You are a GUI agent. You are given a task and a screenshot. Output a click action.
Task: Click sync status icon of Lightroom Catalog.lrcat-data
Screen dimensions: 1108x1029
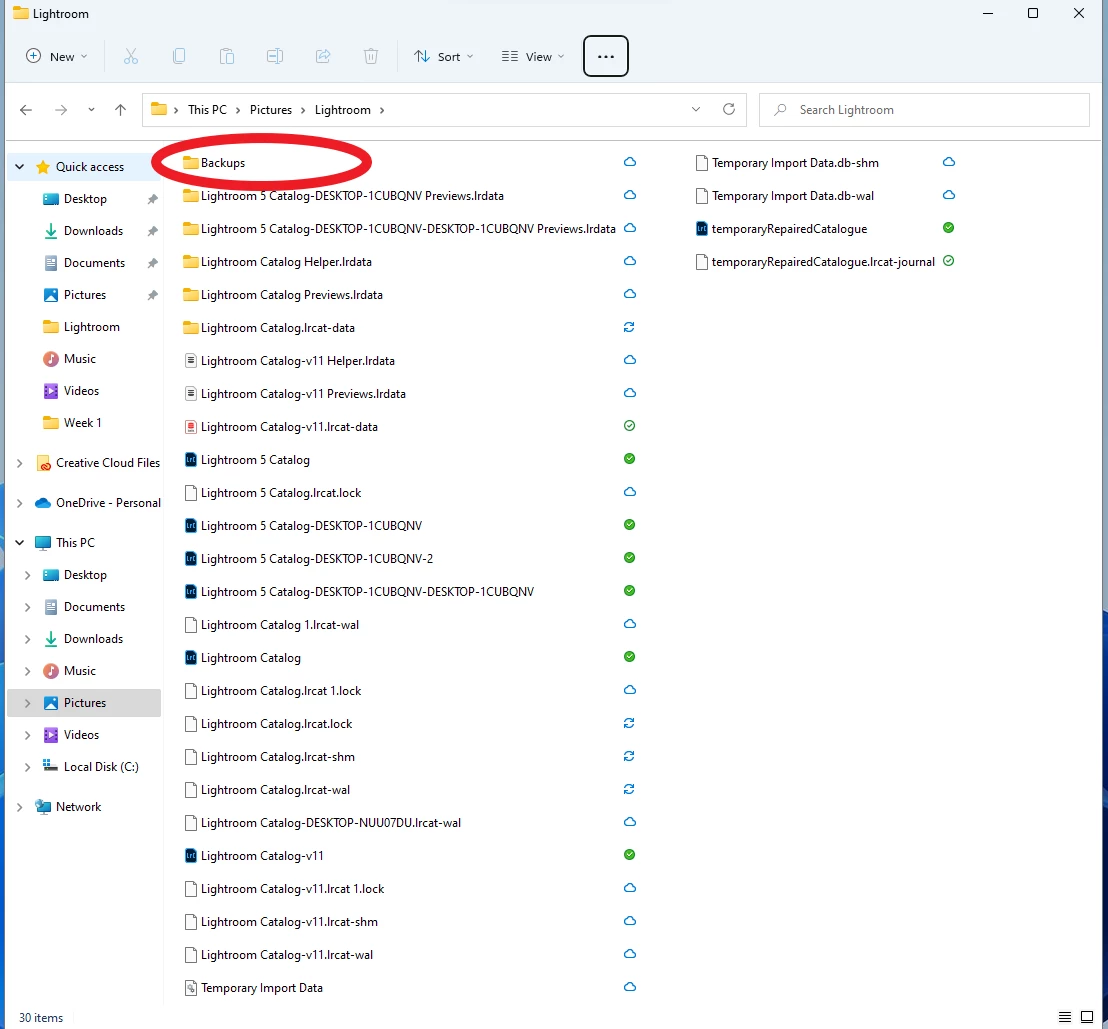click(x=629, y=327)
